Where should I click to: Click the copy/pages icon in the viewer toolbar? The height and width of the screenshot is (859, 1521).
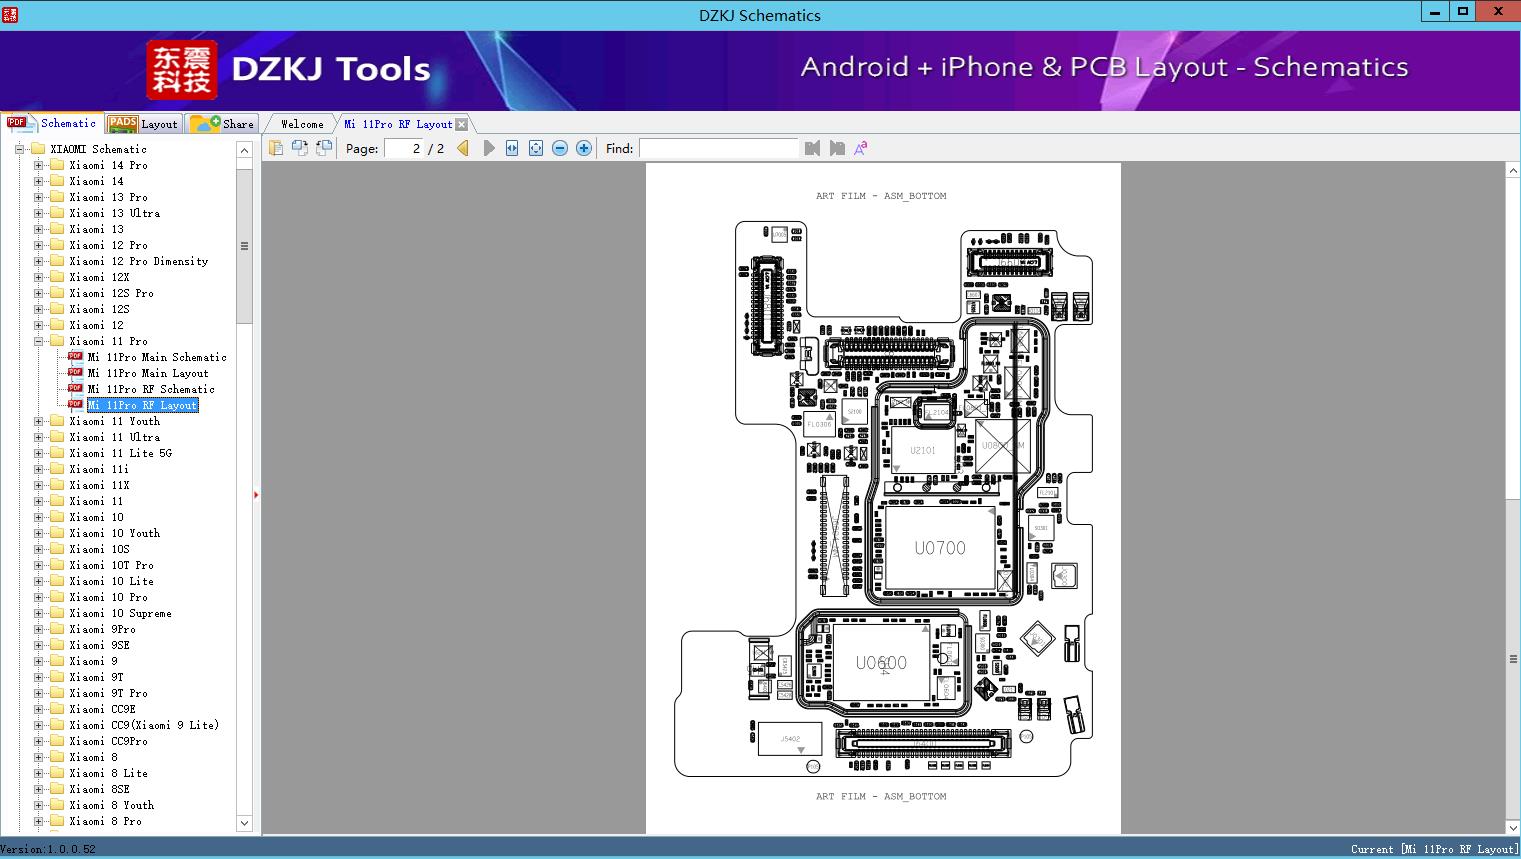coord(275,148)
